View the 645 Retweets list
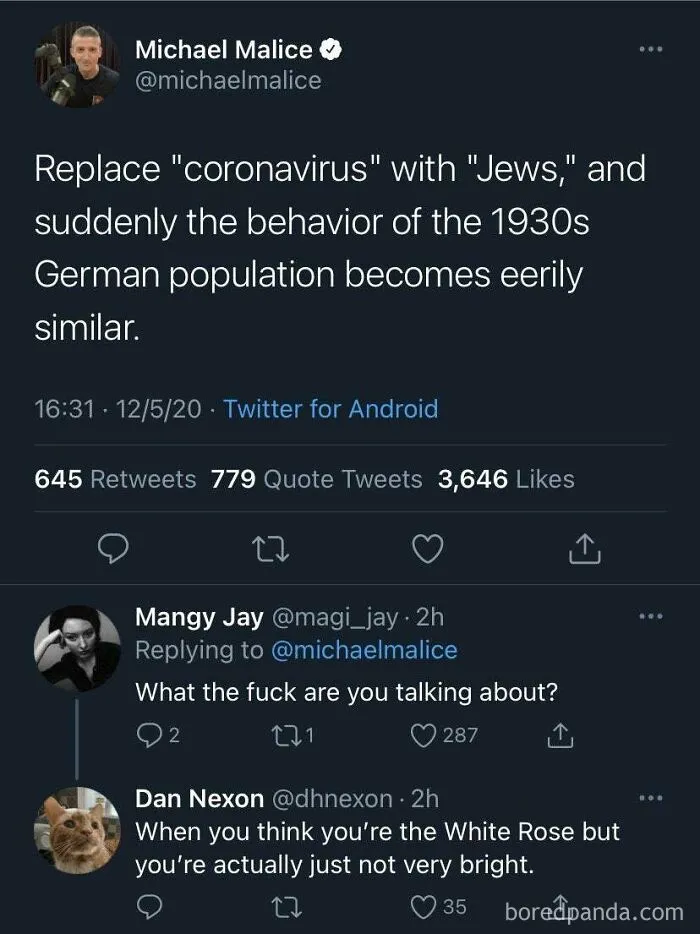 coord(115,479)
